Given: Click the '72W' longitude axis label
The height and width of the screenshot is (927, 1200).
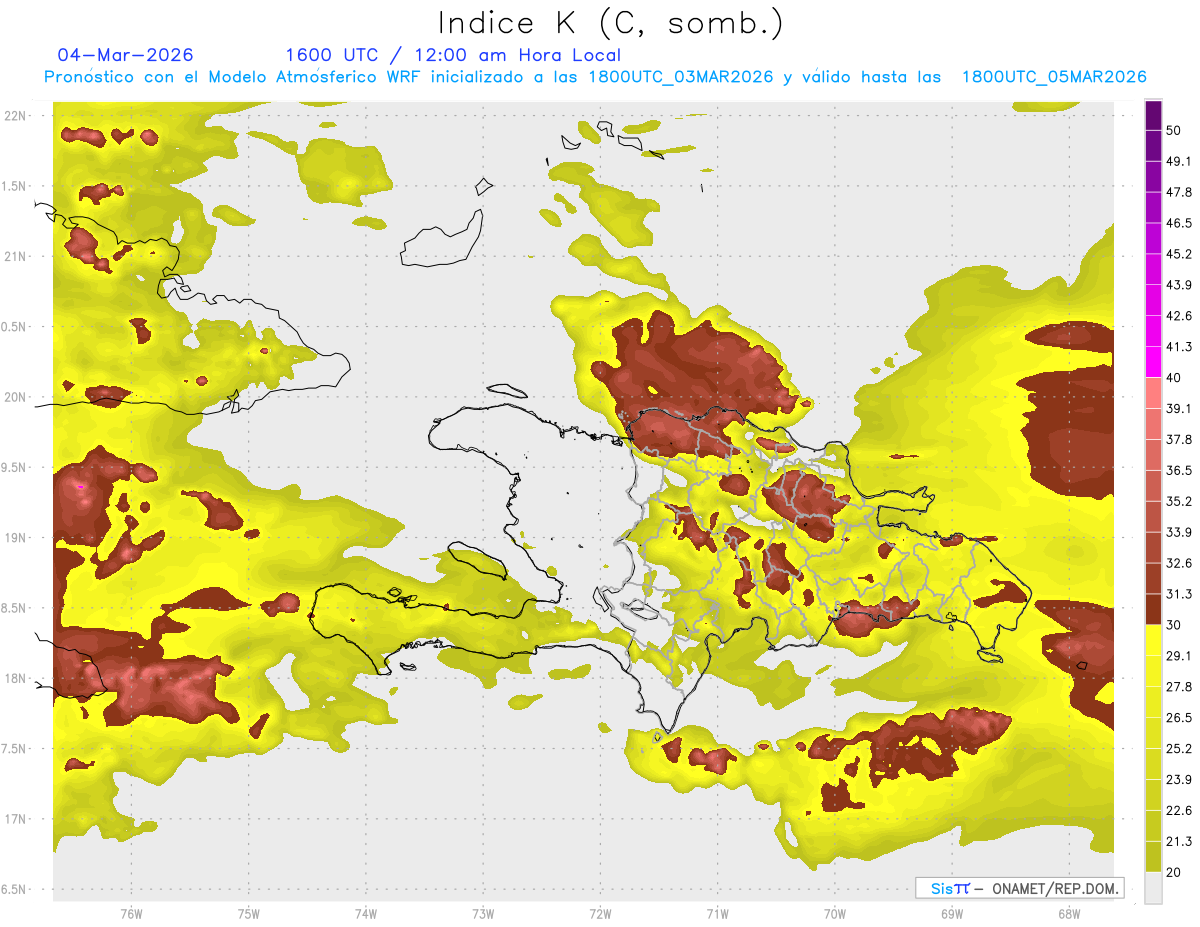Looking at the screenshot, I should [600, 914].
